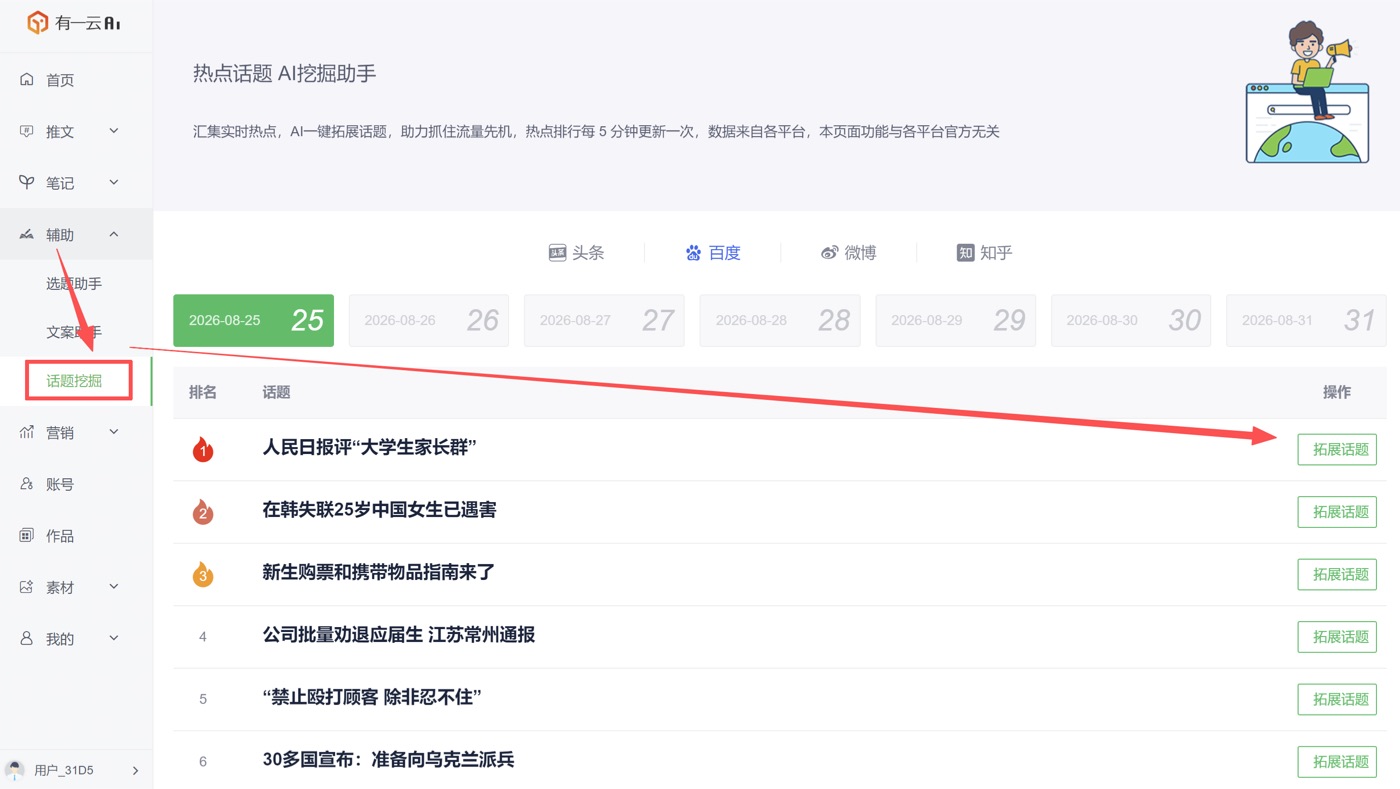Click the 笔记 sprout icon

pyautogui.click(x=27, y=182)
